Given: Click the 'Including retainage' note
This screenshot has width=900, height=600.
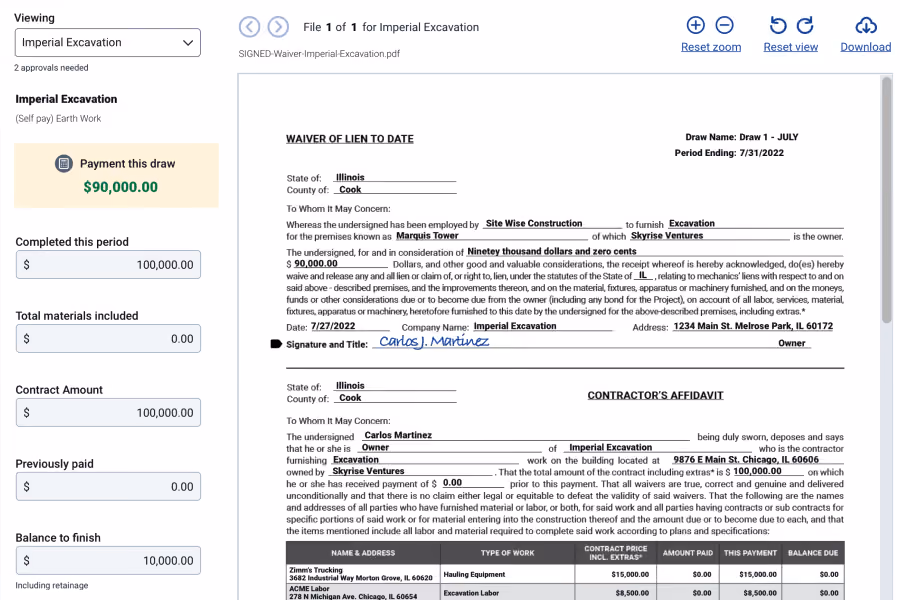Looking at the screenshot, I should point(52,586).
